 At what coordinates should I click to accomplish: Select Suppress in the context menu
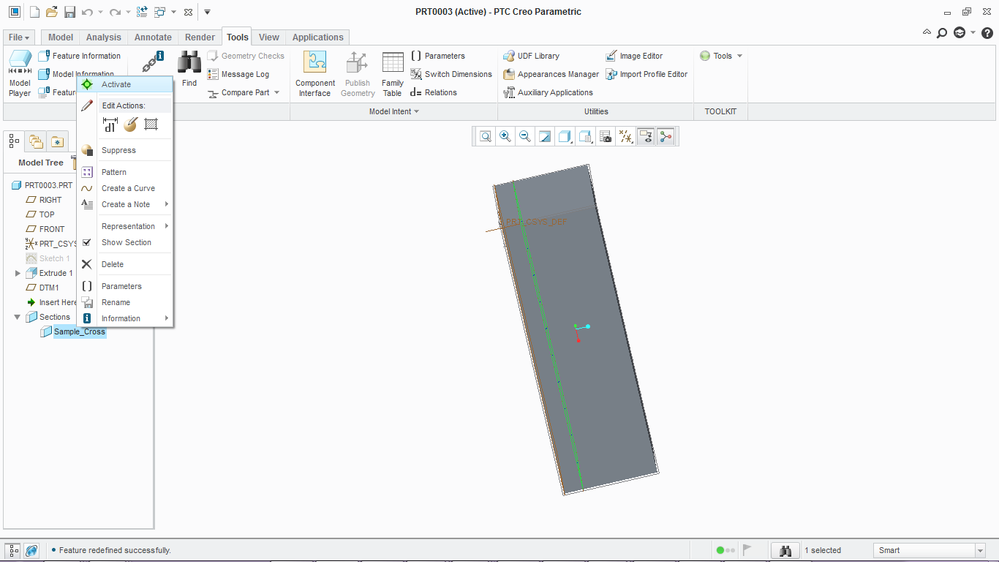pos(118,150)
